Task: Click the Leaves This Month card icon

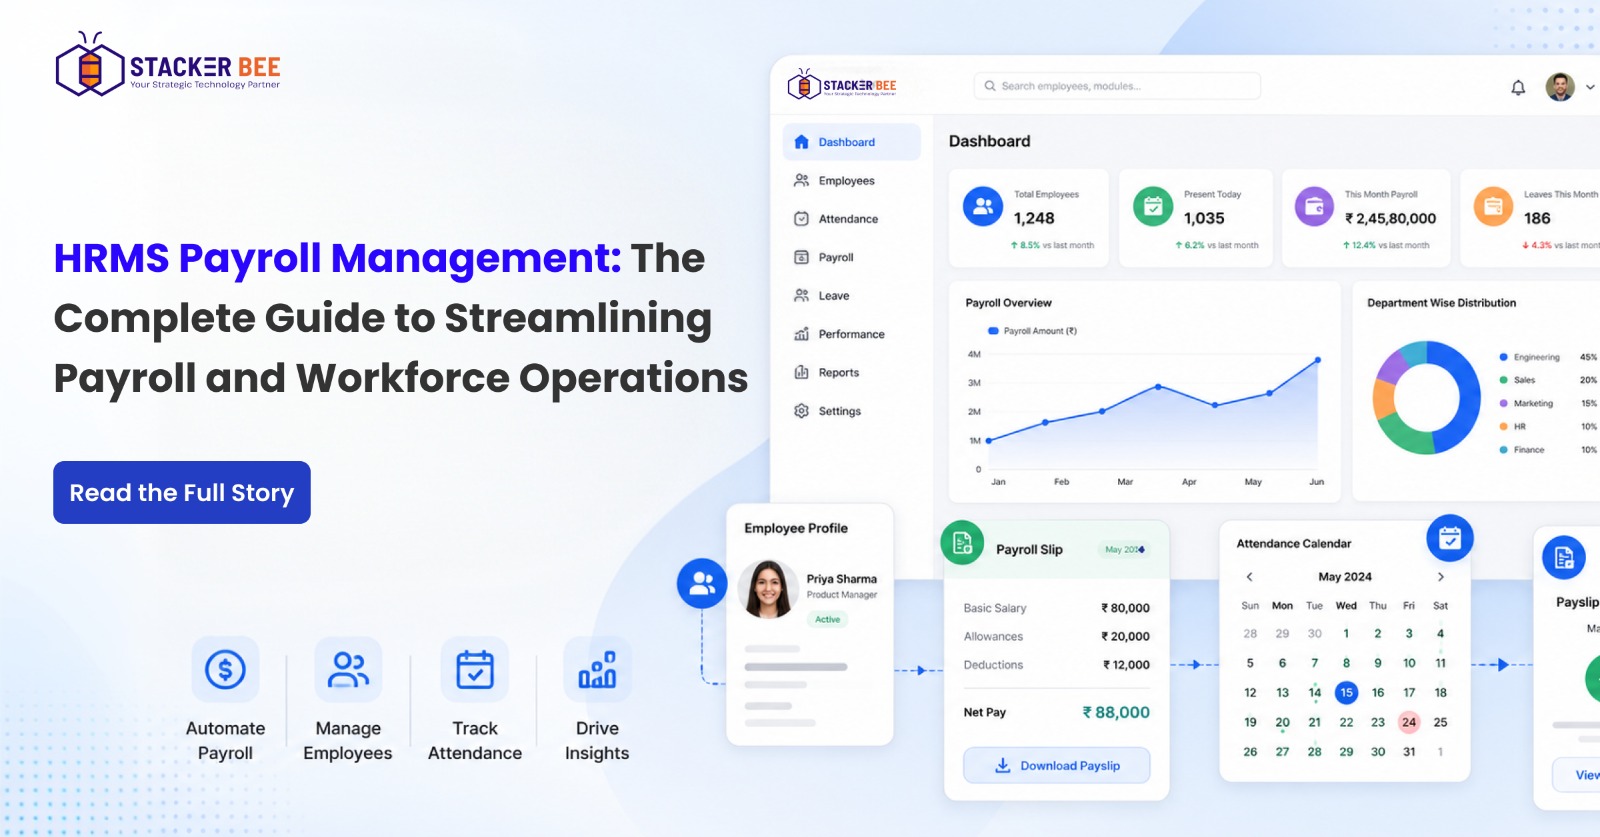Action: (1493, 206)
